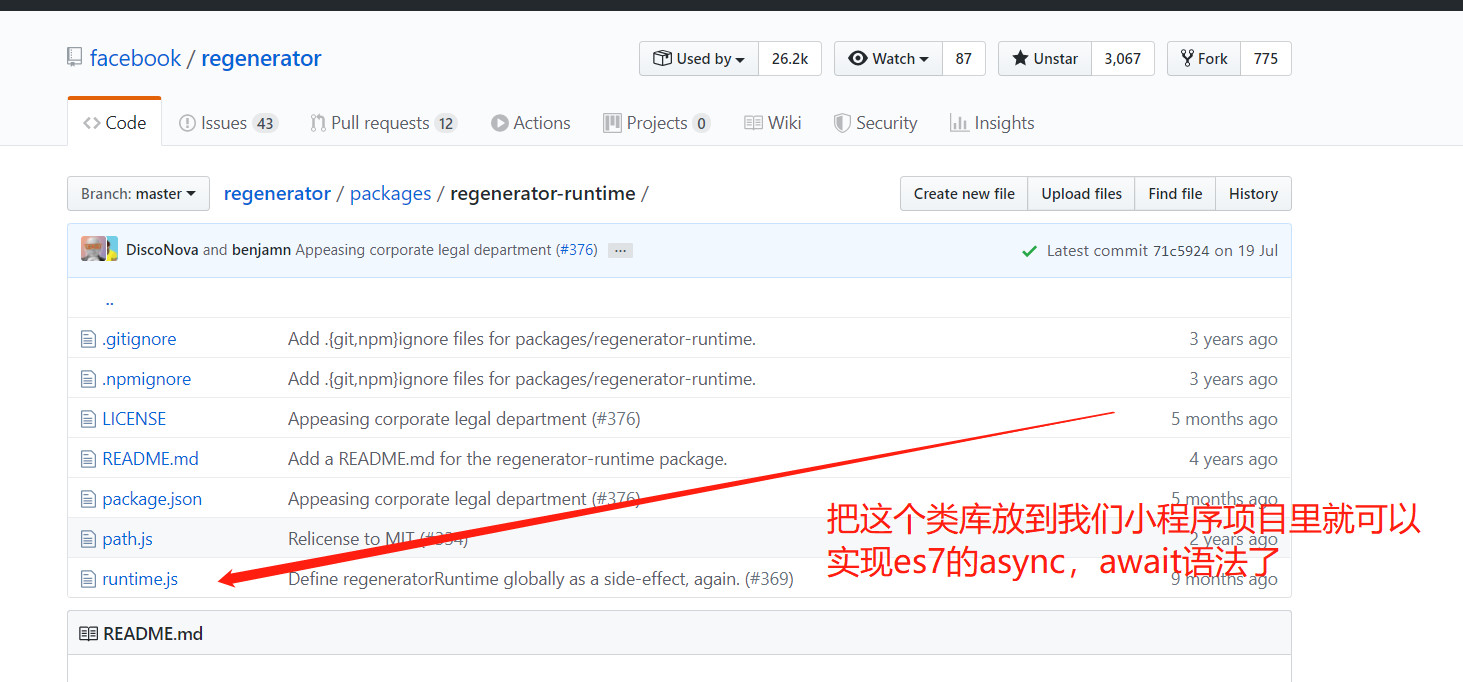
Task: Click the 775 forks count
Action: [x=1266, y=59]
